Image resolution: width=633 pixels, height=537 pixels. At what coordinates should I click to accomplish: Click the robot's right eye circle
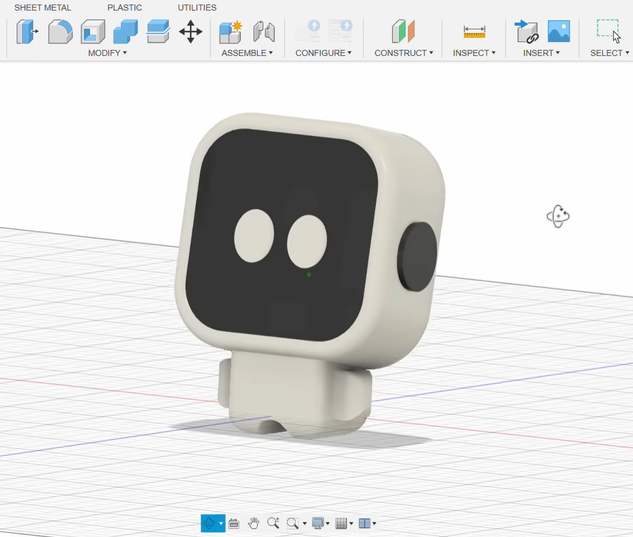307,241
